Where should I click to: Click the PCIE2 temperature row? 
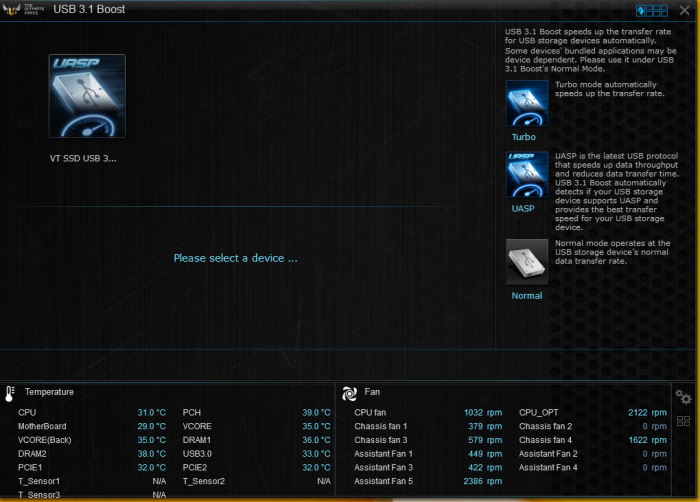coord(256,468)
